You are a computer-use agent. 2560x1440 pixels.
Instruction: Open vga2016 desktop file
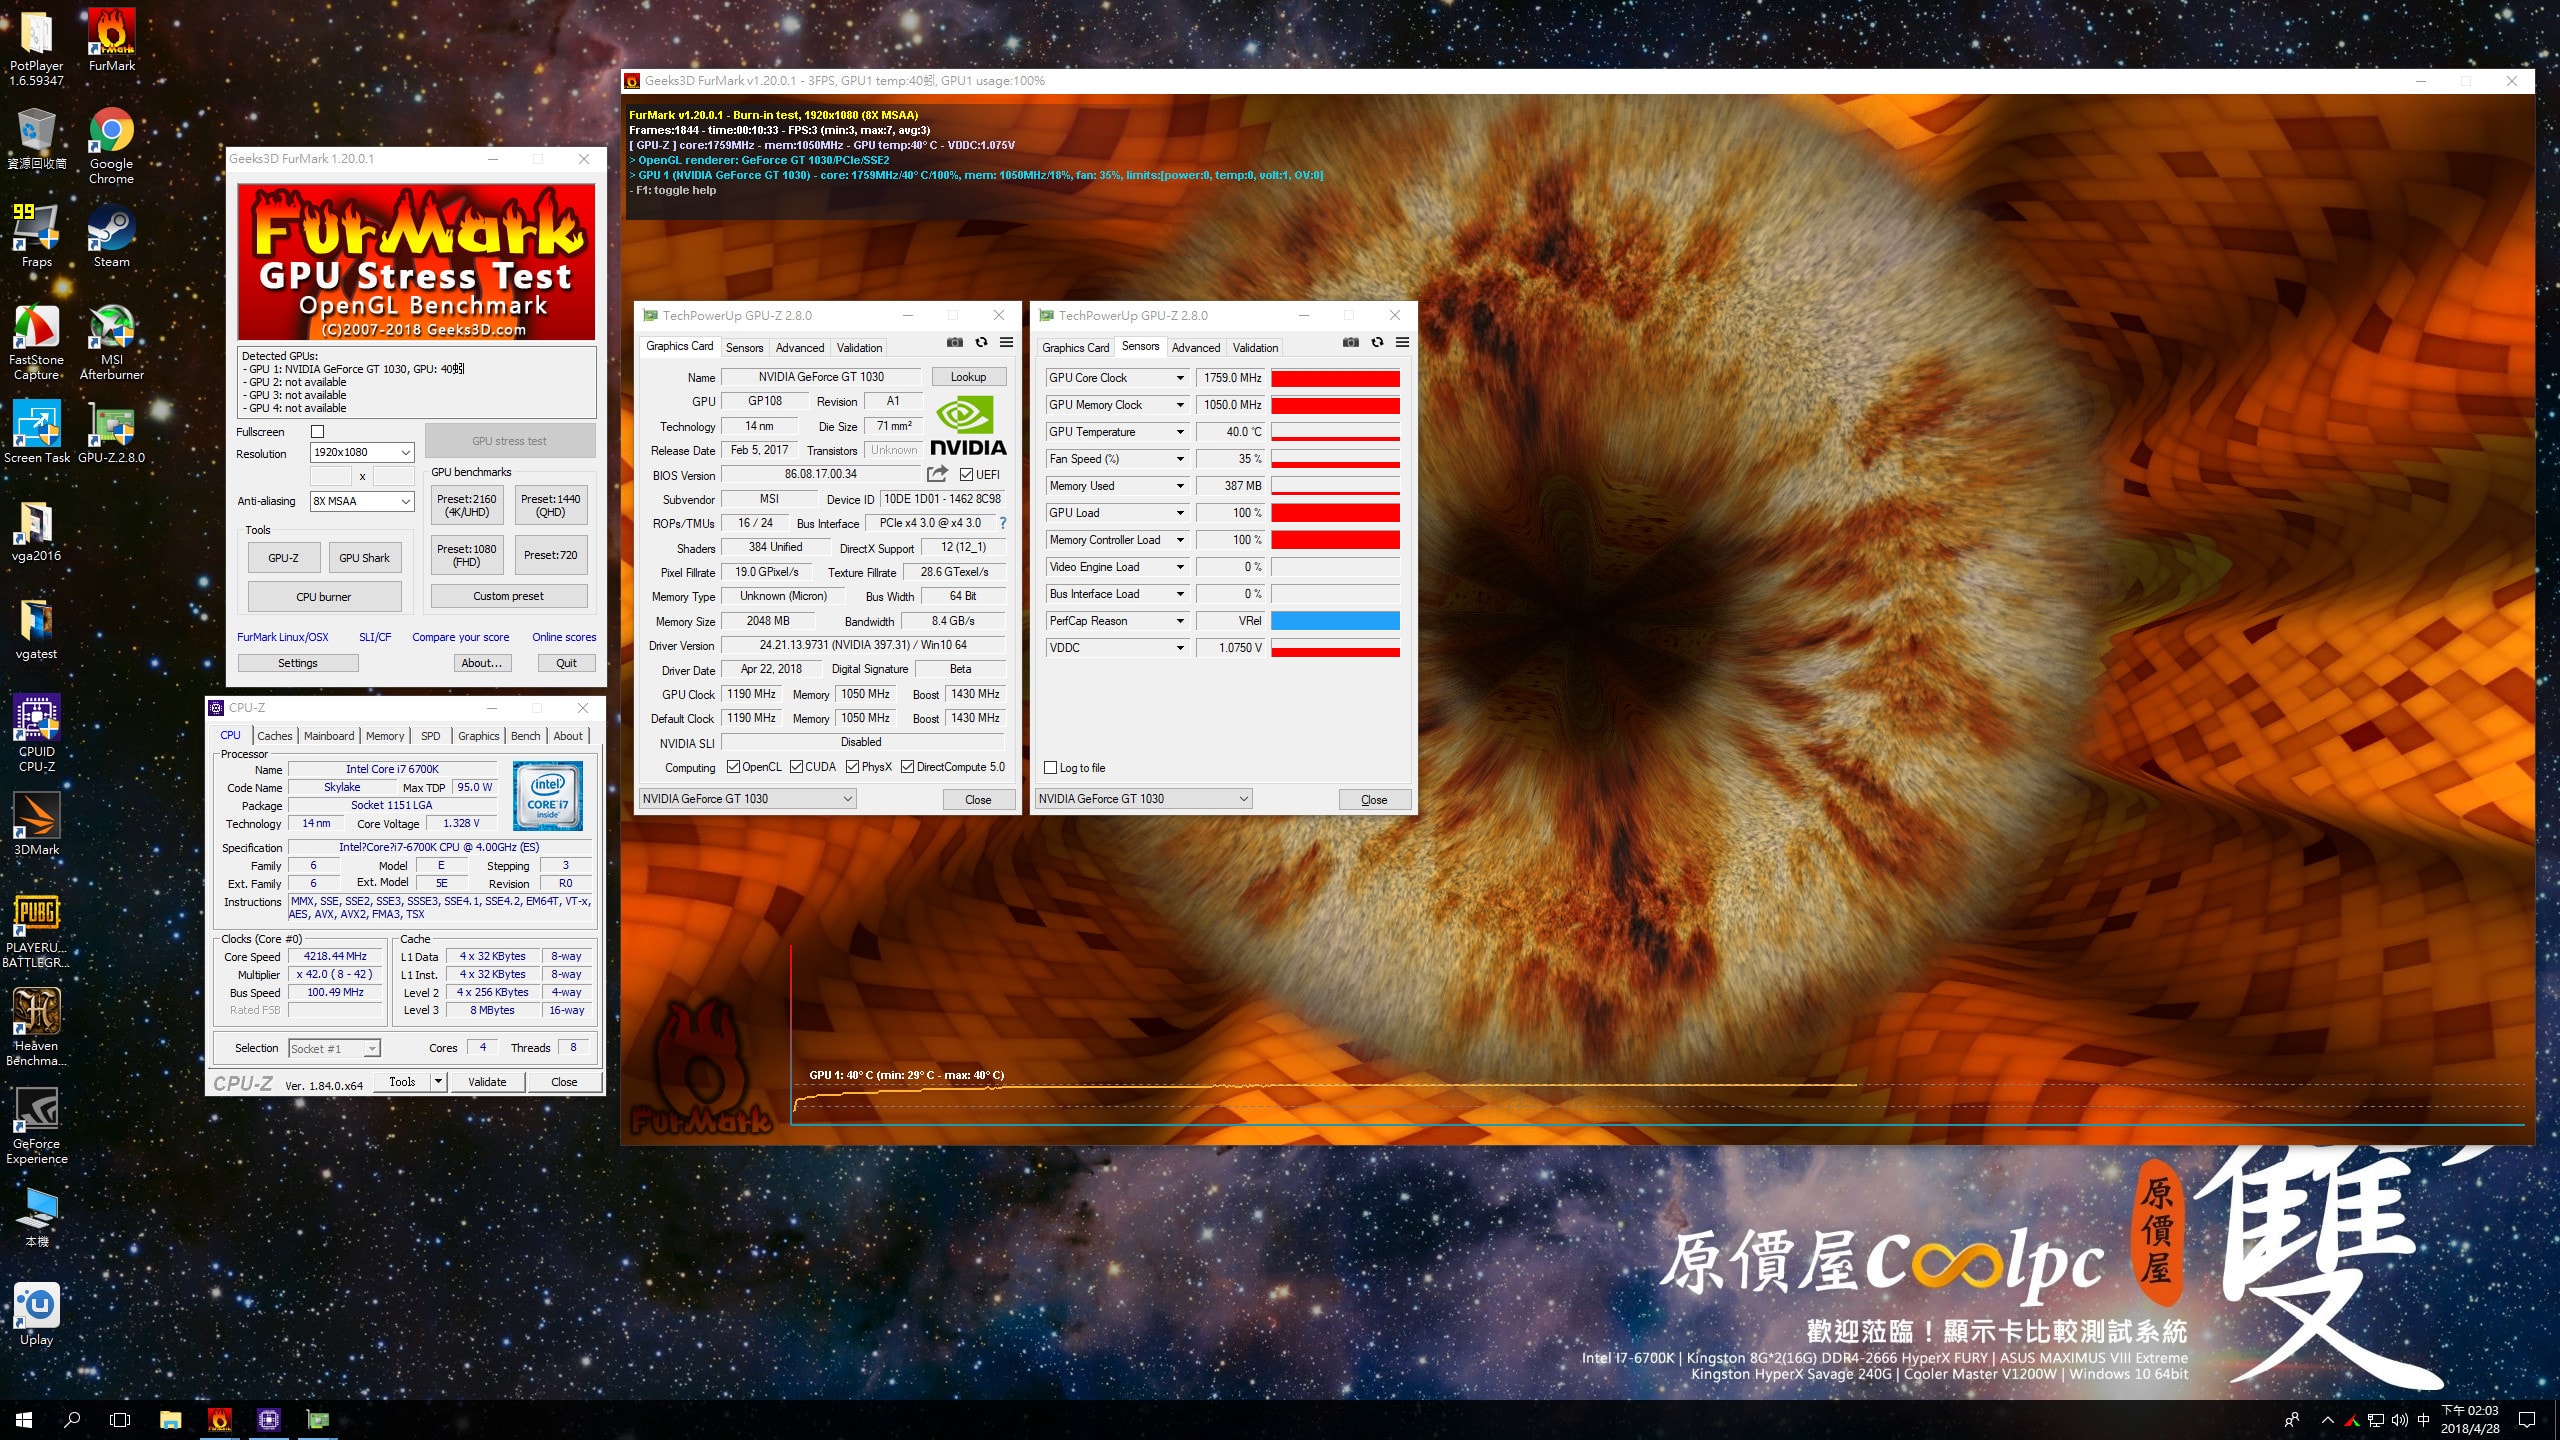coord(37,531)
